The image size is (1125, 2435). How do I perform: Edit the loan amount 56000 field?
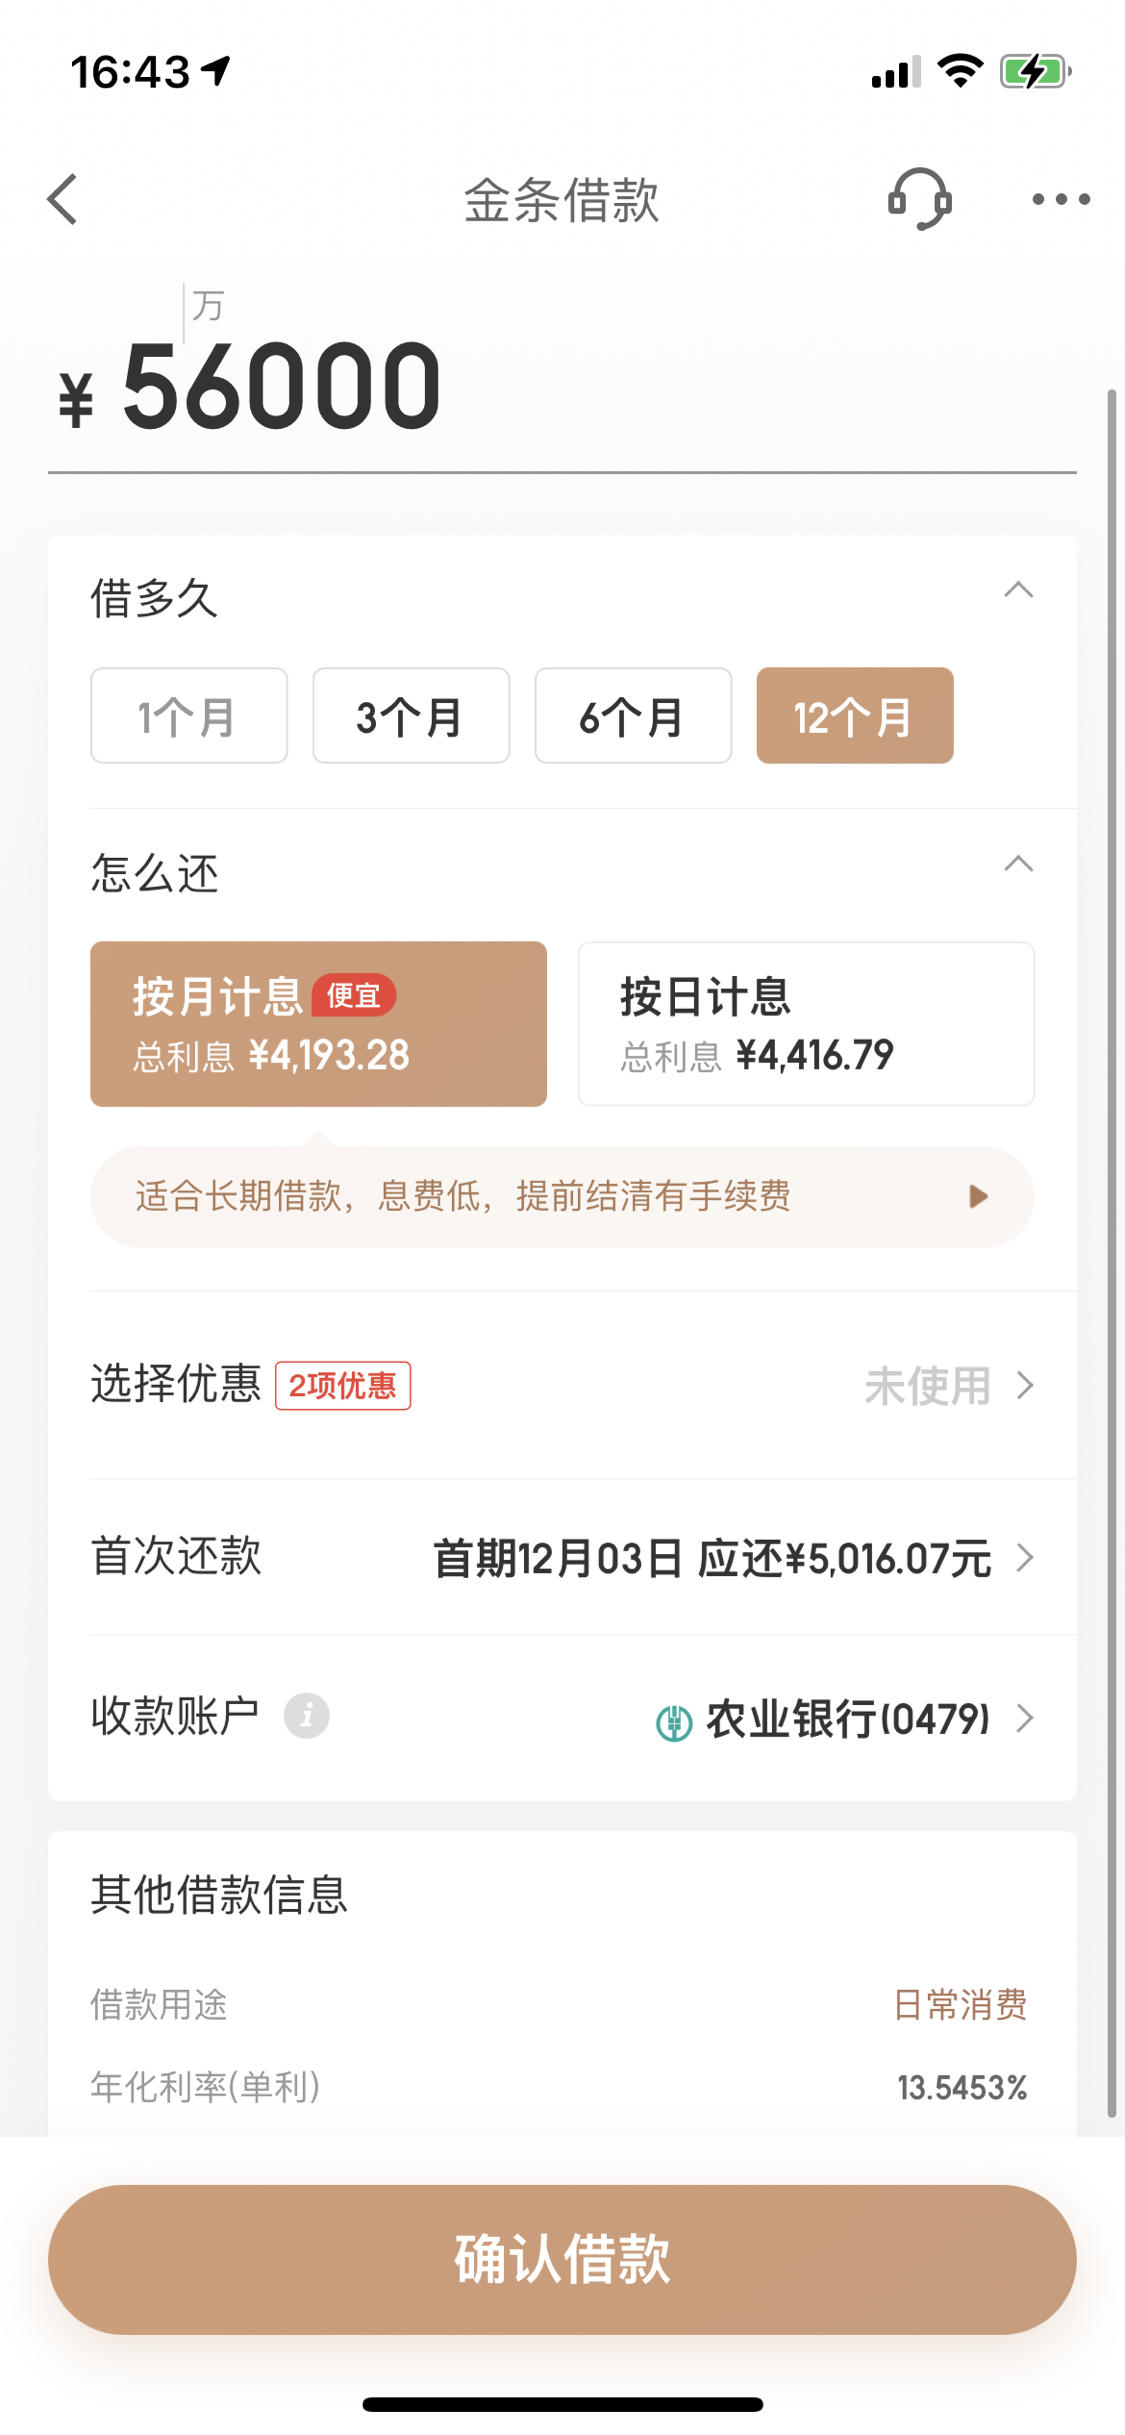pyautogui.click(x=562, y=386)
